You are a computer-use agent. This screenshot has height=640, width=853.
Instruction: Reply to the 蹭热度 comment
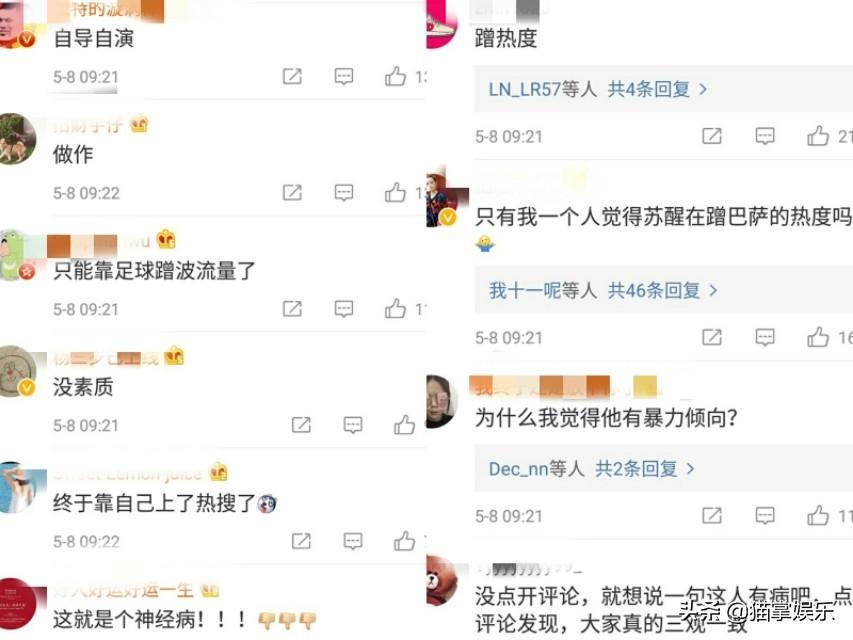point(765,136)
